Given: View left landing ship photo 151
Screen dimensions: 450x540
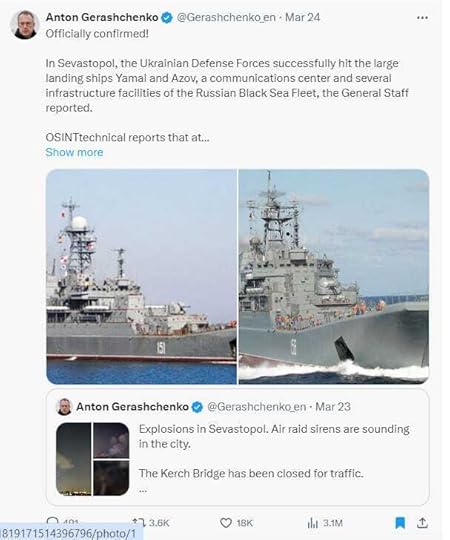Looking at the screenshot, I should (x=141, y=277).
